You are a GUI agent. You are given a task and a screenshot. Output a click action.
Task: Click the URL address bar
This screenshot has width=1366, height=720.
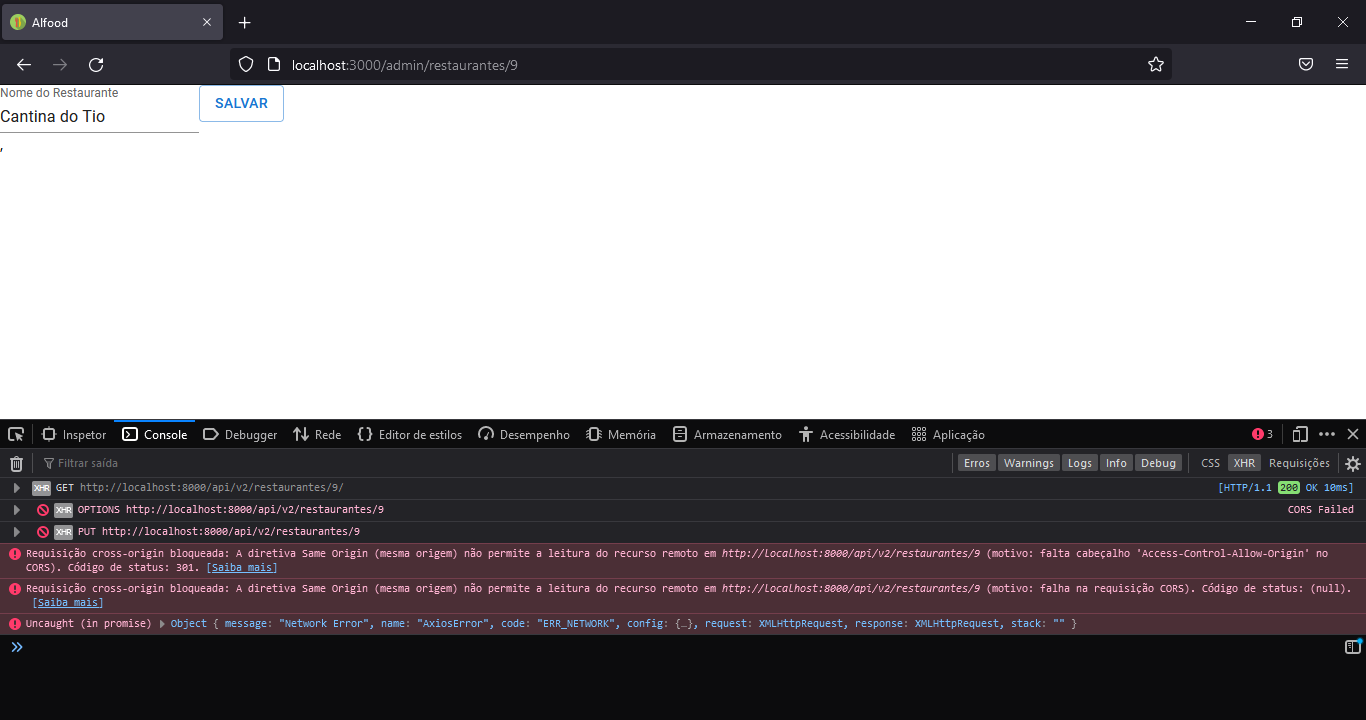(x=700, y=65)
